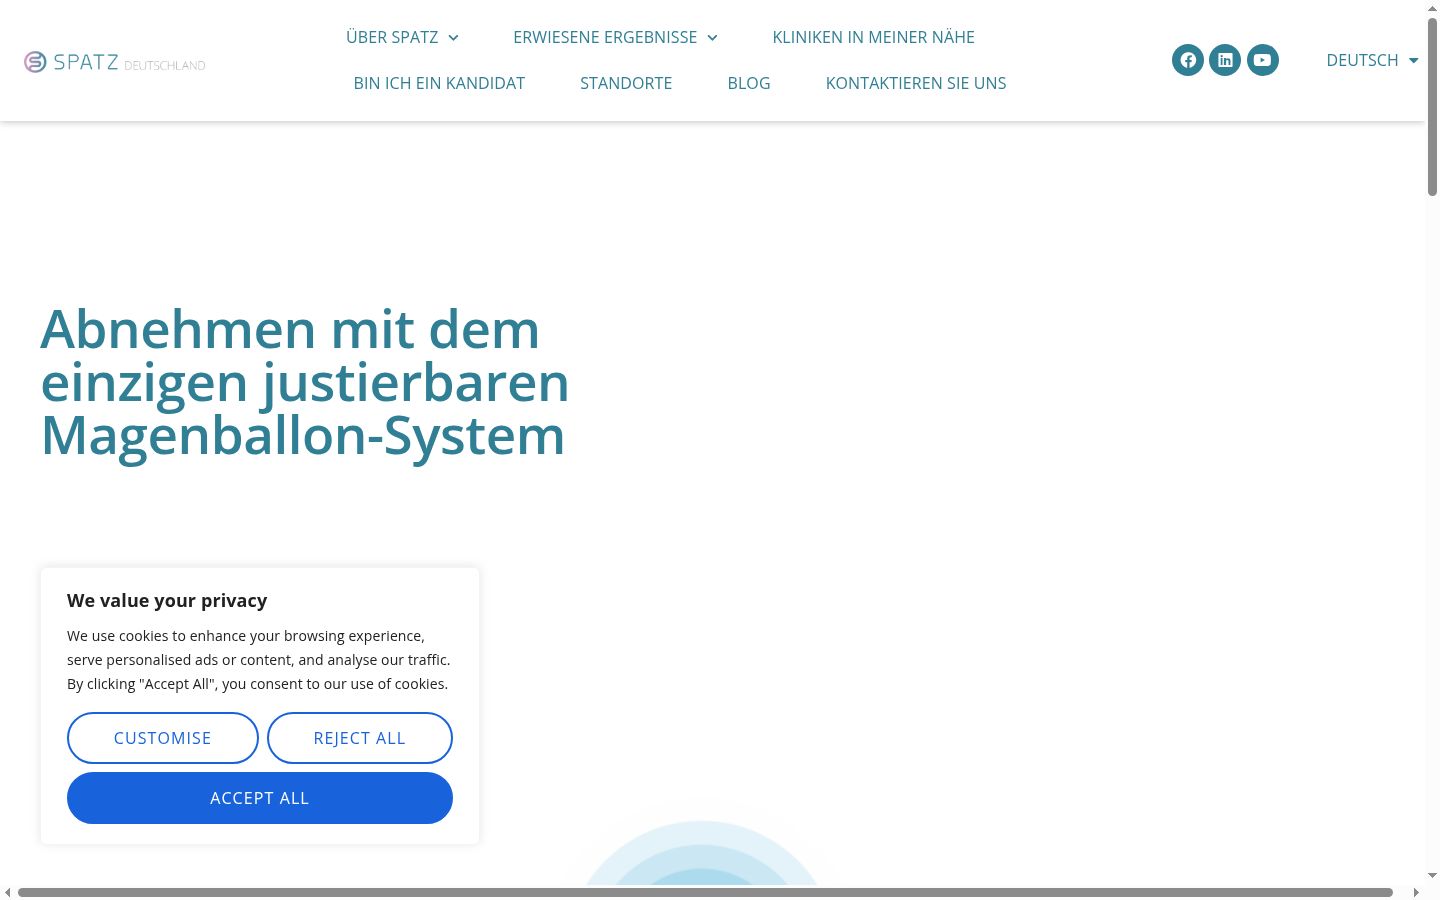Click the Spatz Deutschland logo

coord(115,62)
